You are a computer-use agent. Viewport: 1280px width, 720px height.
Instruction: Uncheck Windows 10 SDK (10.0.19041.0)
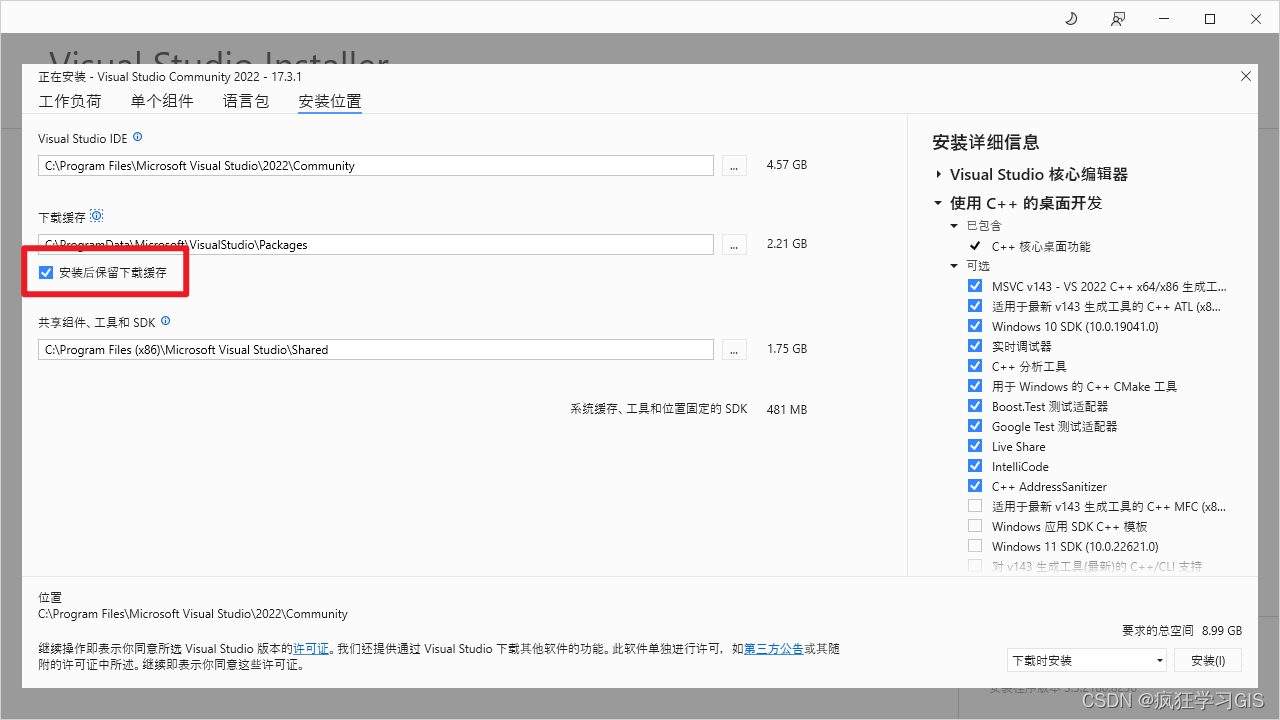click(x=975, y=326)
